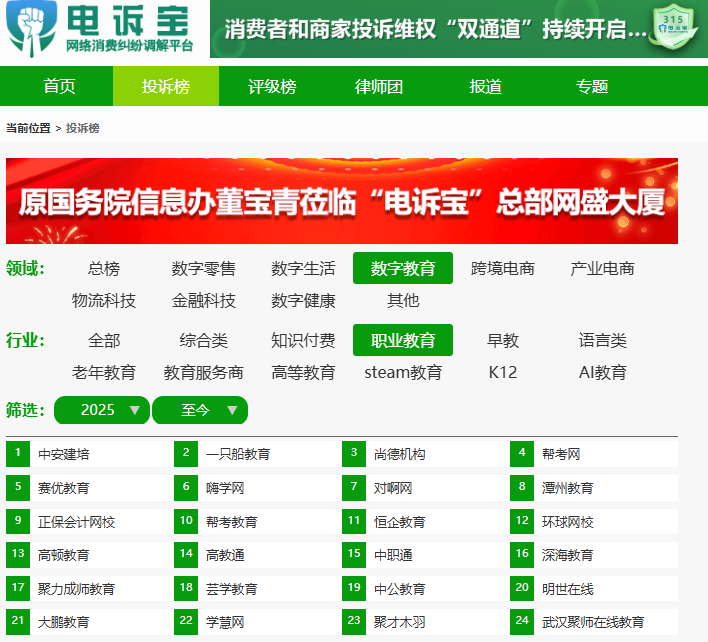Click the 电诉宝 site logo

click(104, 29)
